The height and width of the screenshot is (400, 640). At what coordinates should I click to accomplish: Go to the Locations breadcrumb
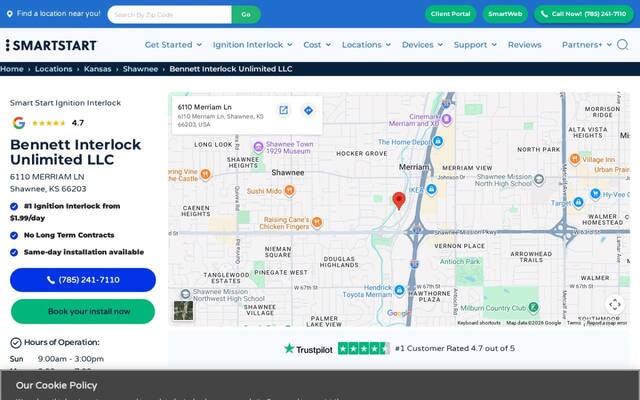53,69
